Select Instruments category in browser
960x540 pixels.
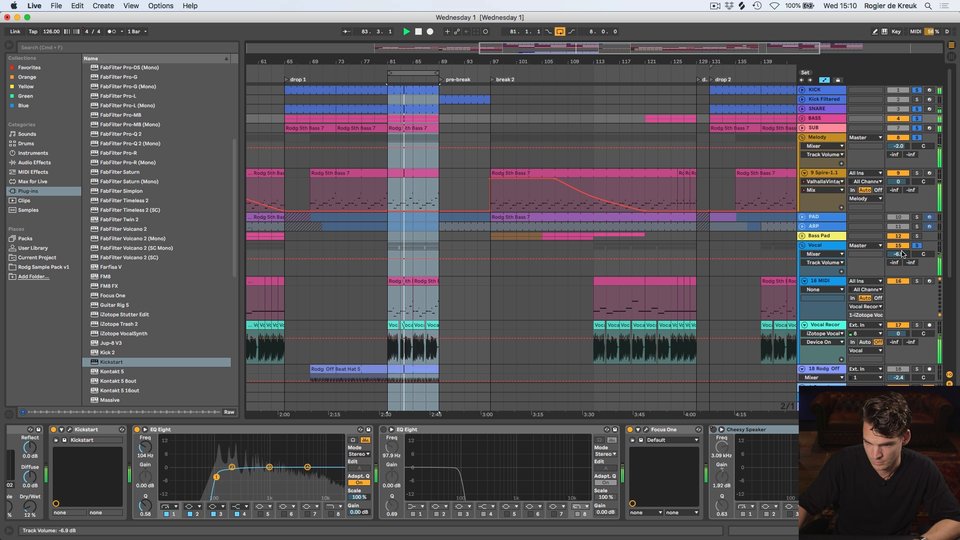[32, 153]
